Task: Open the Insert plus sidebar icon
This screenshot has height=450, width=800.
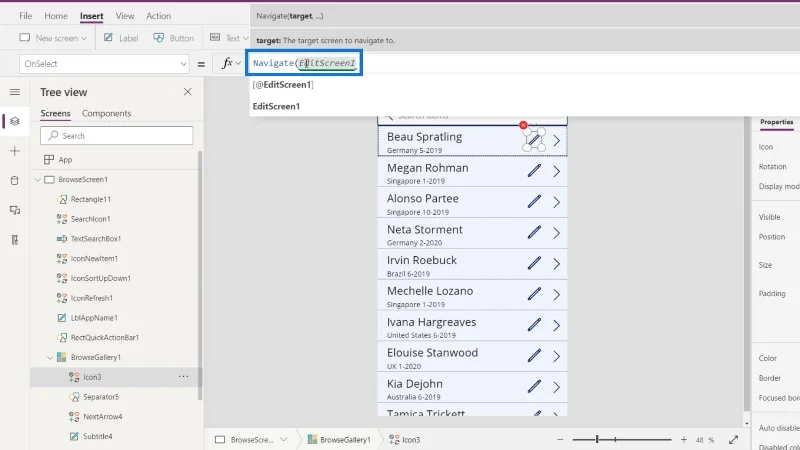Action: point(15,151)
